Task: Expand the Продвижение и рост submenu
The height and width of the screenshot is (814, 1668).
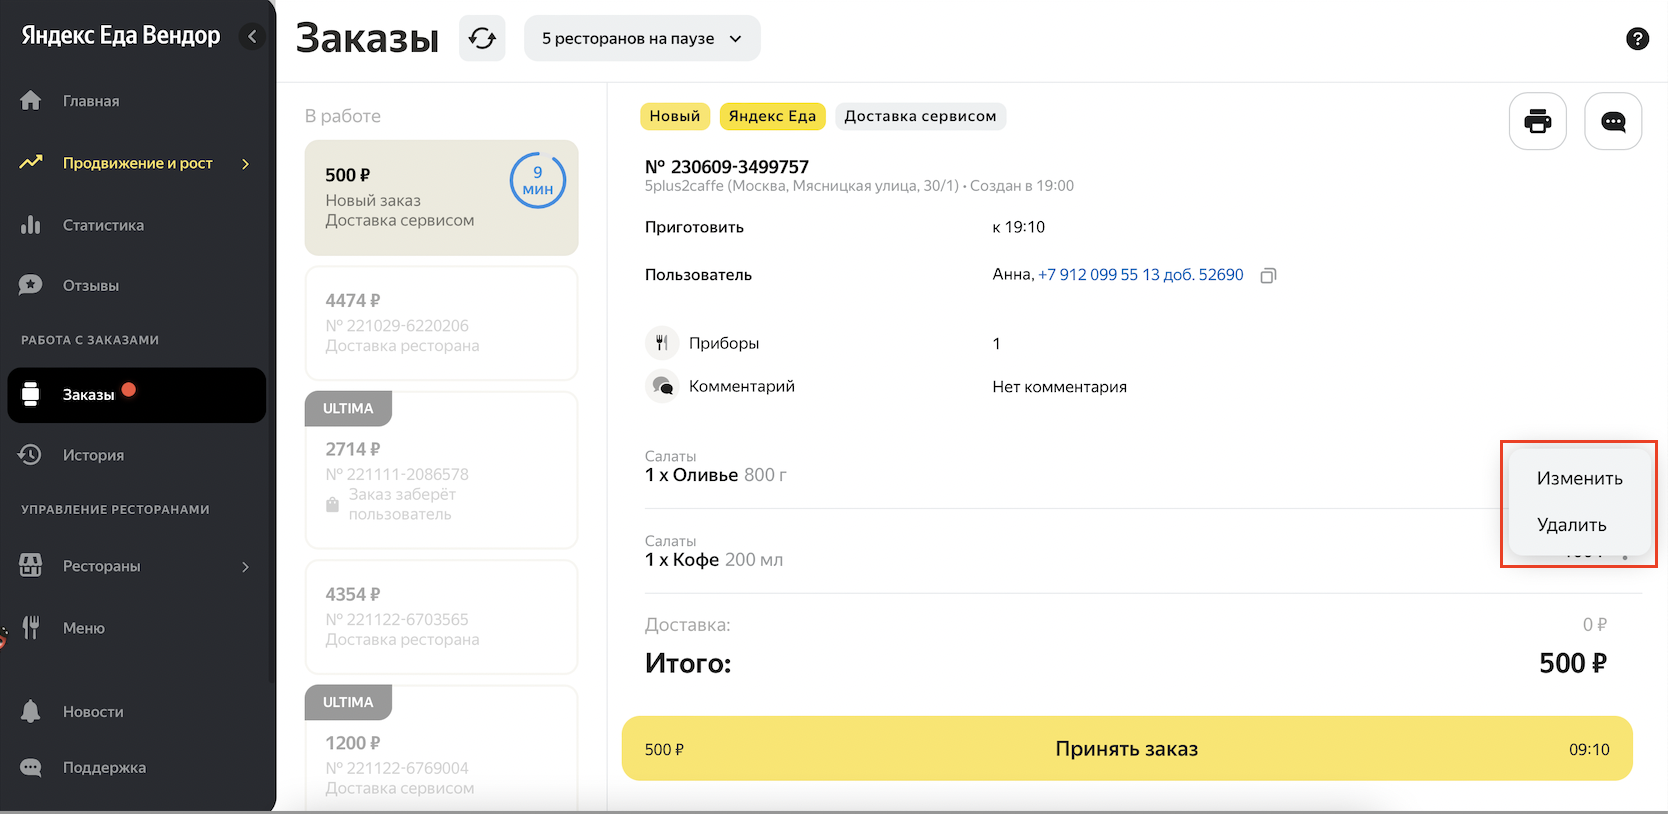Action: click(245, 163)
